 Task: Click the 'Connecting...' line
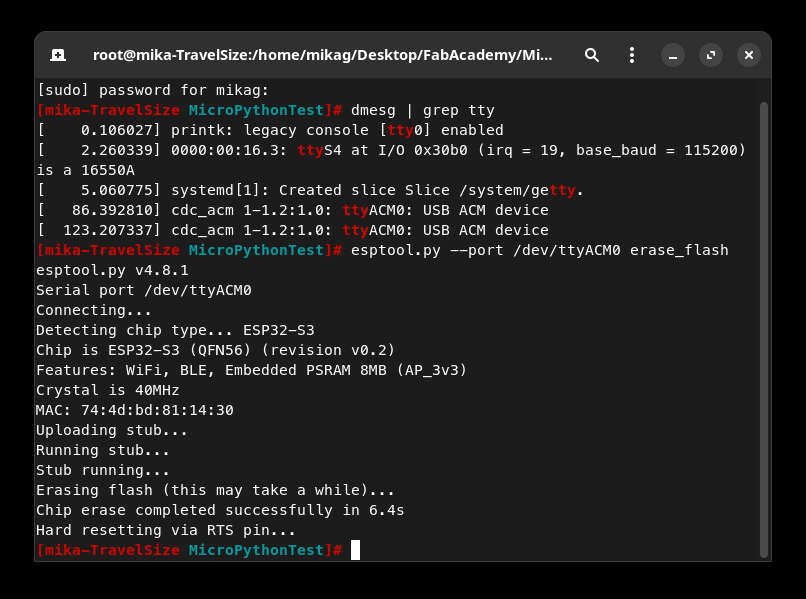click(x=94, y=310)
